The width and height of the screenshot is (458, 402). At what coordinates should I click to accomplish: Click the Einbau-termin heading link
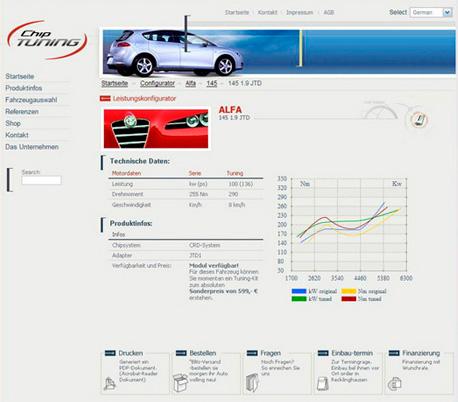[352, 353]
